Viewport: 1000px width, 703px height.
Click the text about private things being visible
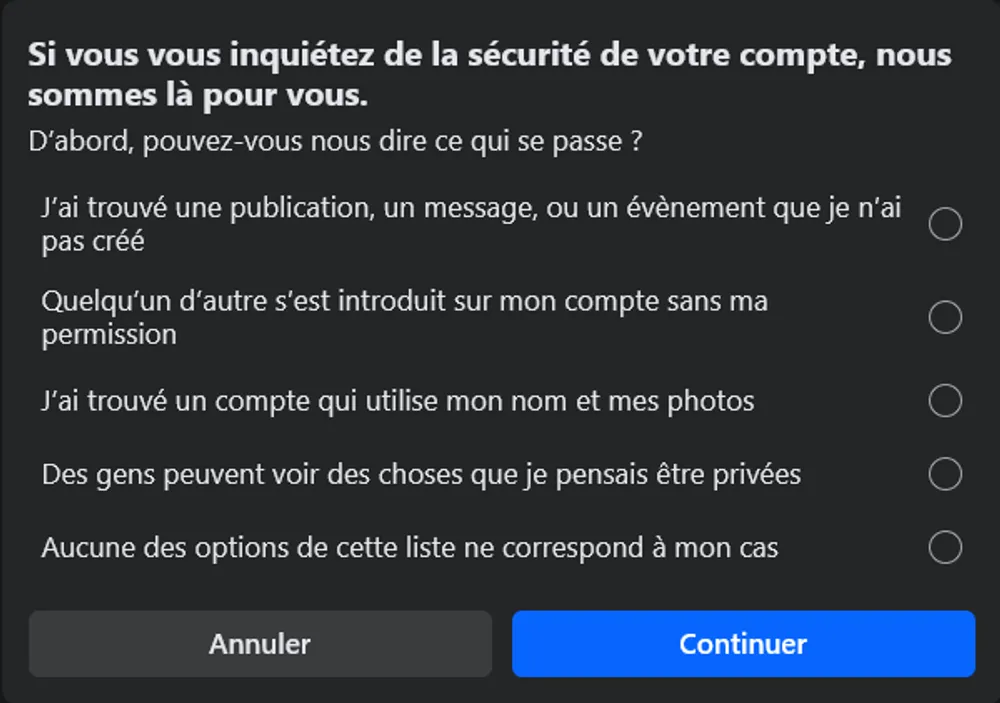pyautogui.click(x=420, y=475)
